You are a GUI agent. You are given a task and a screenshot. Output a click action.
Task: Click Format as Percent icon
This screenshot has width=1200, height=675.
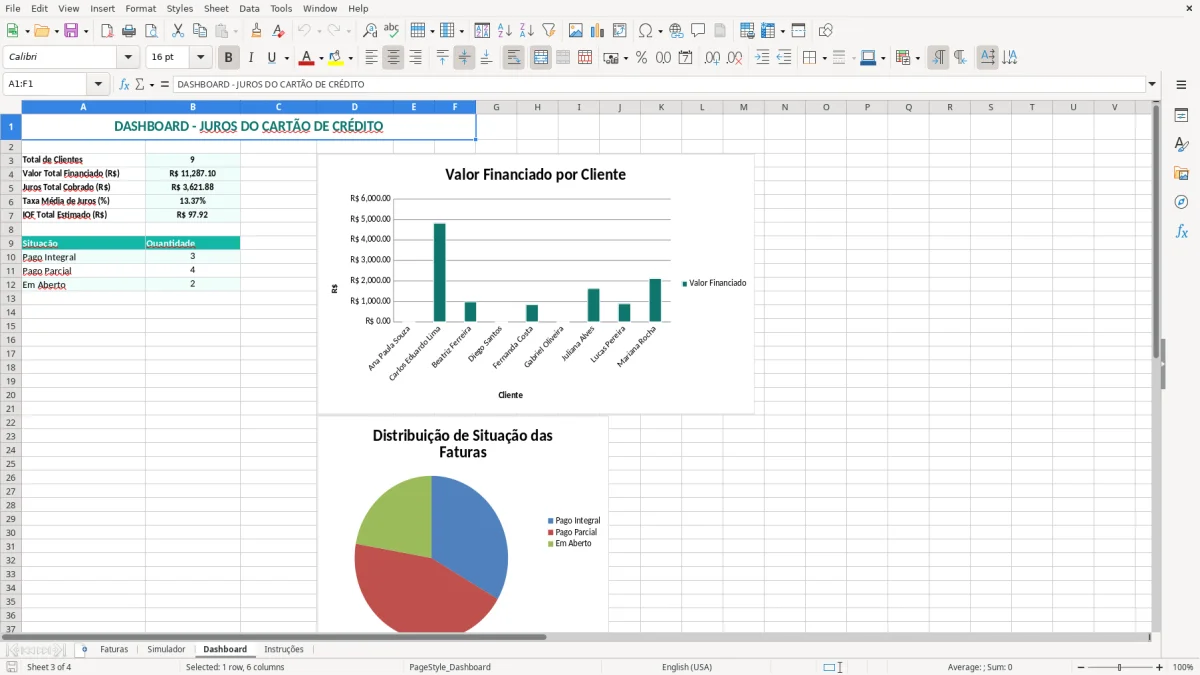(641, 58)
